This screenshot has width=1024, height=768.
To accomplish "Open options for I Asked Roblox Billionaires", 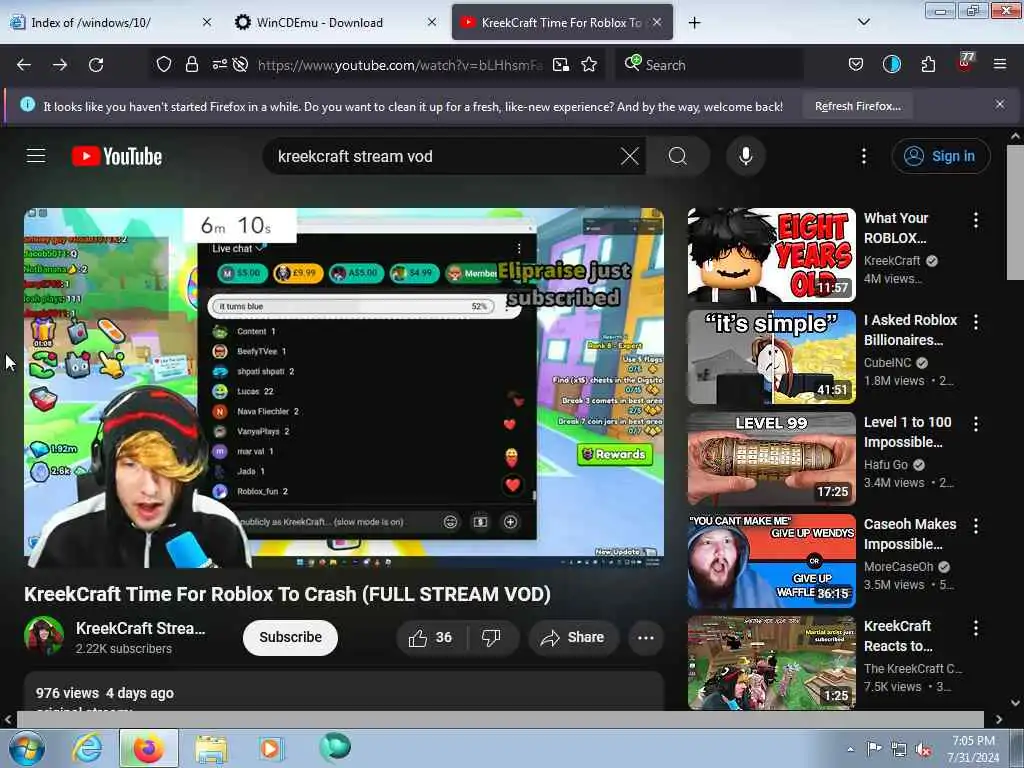I will 976,322.
